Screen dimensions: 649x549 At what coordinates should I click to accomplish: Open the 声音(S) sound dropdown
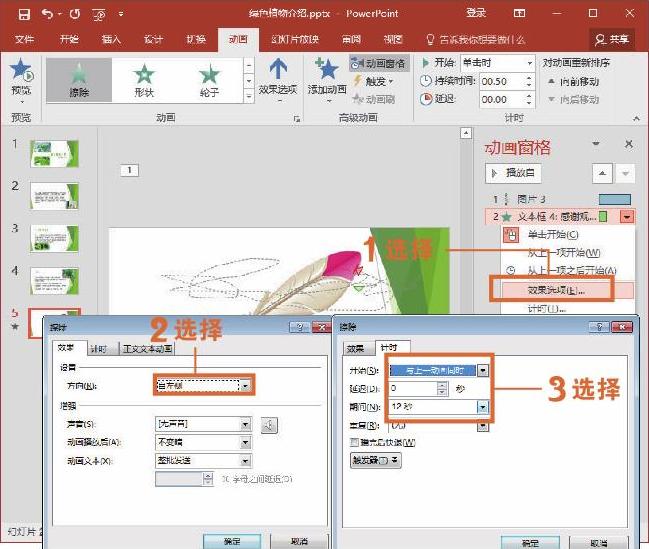[245, 424]
